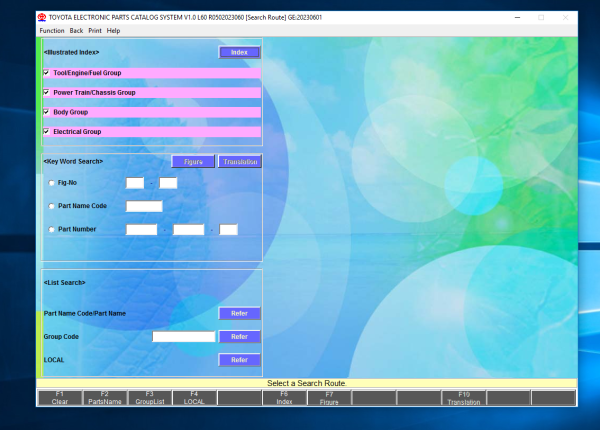The height and width of the screenshot is (430, 600).
Task: Click the last Part Number input field
Action: click(228, 230)
